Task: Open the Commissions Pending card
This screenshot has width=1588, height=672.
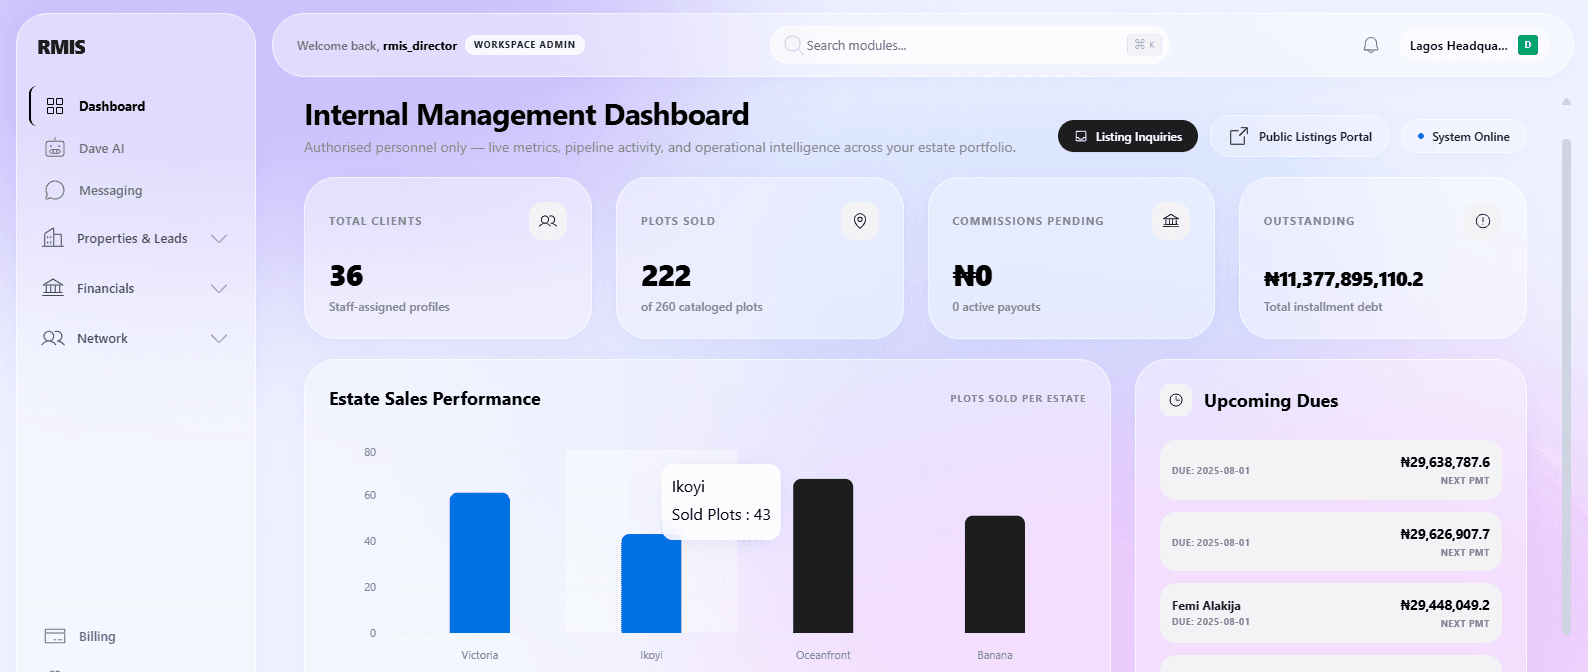Action: pos(1071,258)
